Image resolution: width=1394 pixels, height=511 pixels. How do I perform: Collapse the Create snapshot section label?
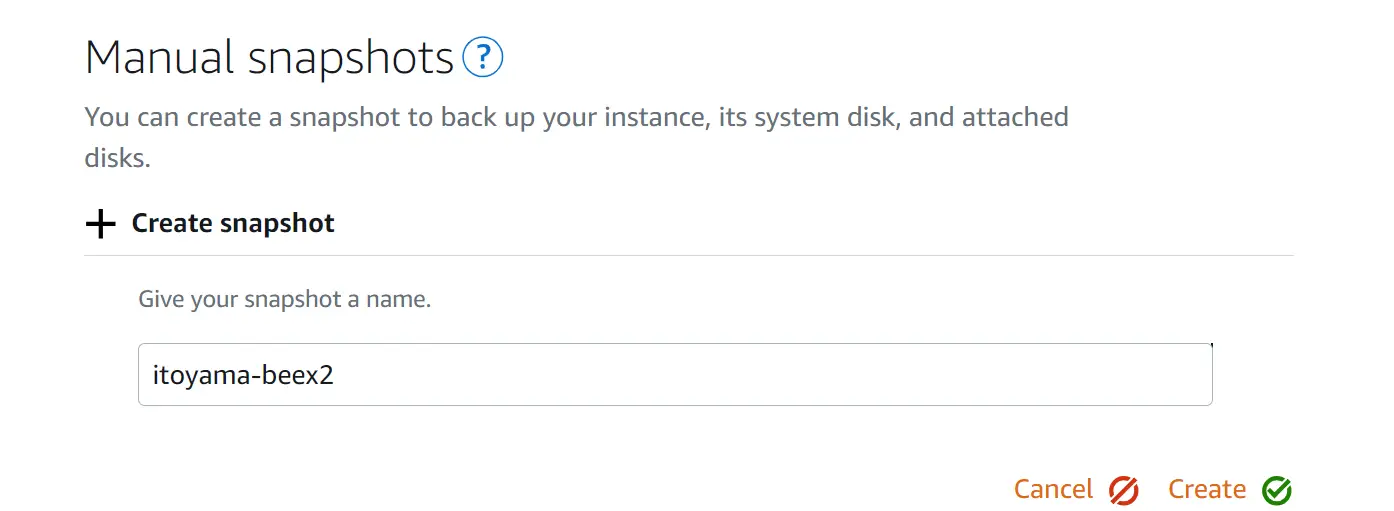coord(233,223)
